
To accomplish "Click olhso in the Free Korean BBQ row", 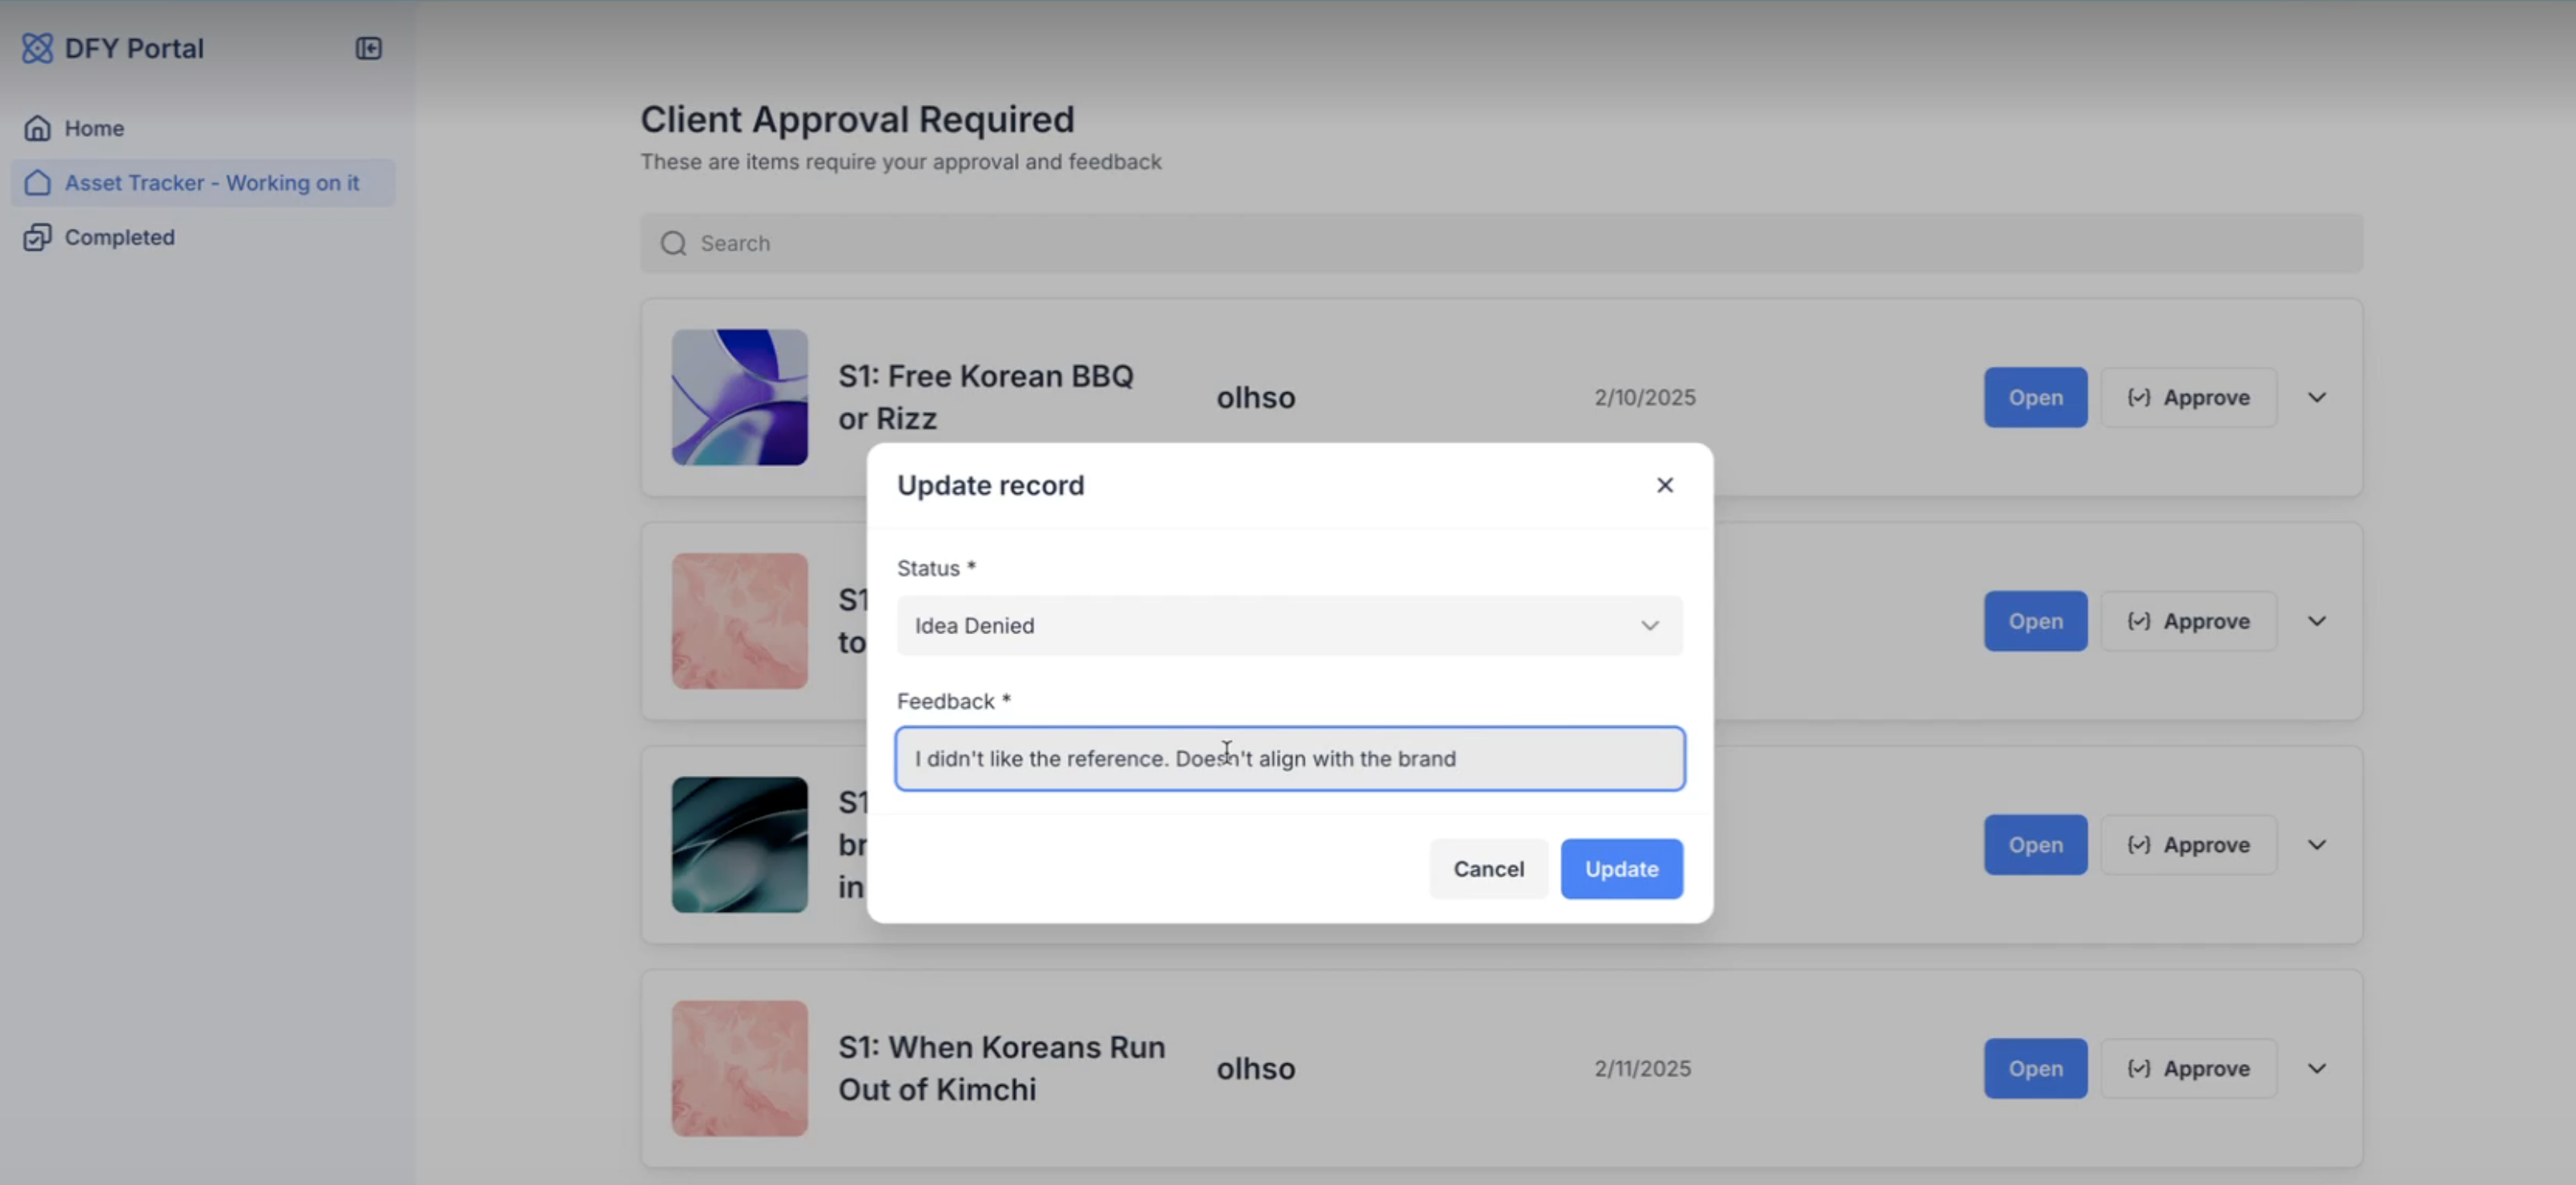I will (x=1255, y=397).
